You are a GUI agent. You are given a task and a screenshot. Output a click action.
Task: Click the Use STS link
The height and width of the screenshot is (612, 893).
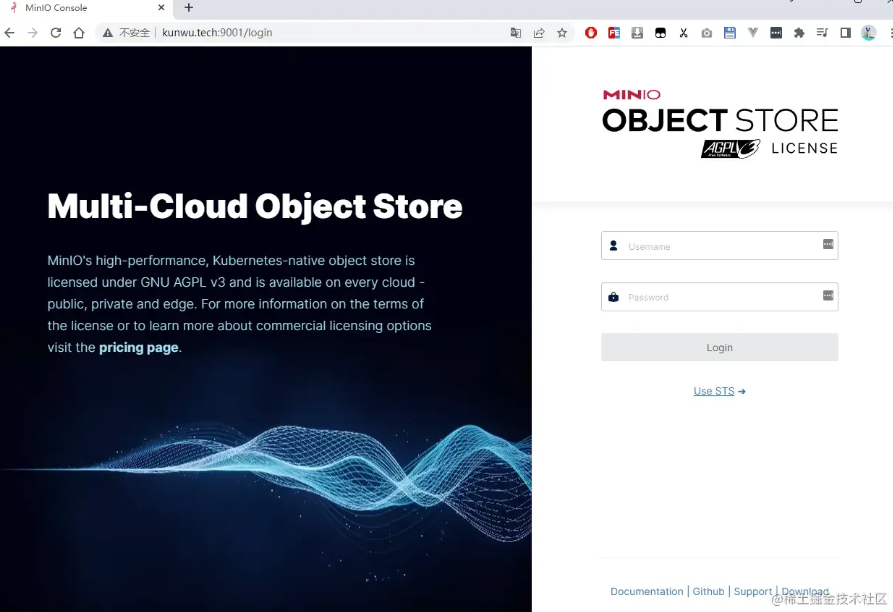pyautogui.click(x=719, y=391)
